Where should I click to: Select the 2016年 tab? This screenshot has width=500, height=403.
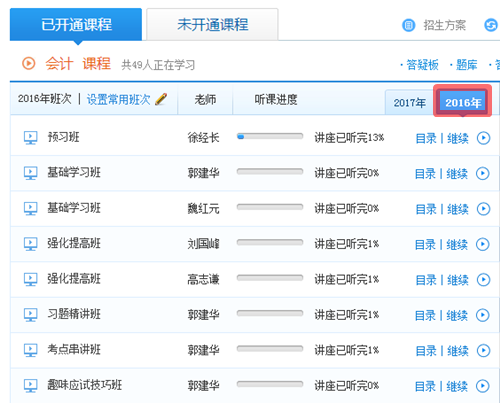point(462,102)
